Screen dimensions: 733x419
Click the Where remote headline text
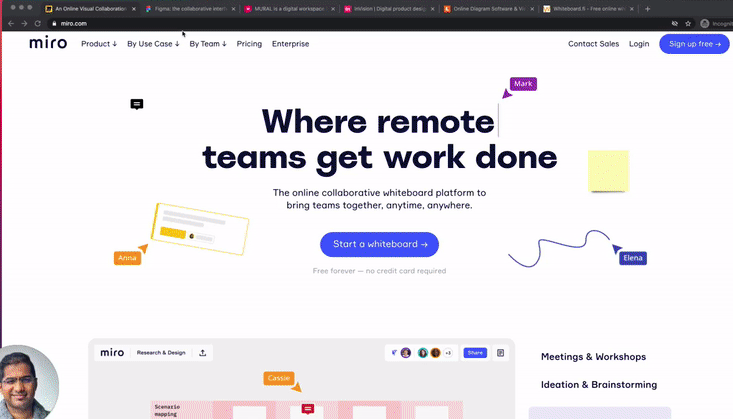click(x=378, y=122)
